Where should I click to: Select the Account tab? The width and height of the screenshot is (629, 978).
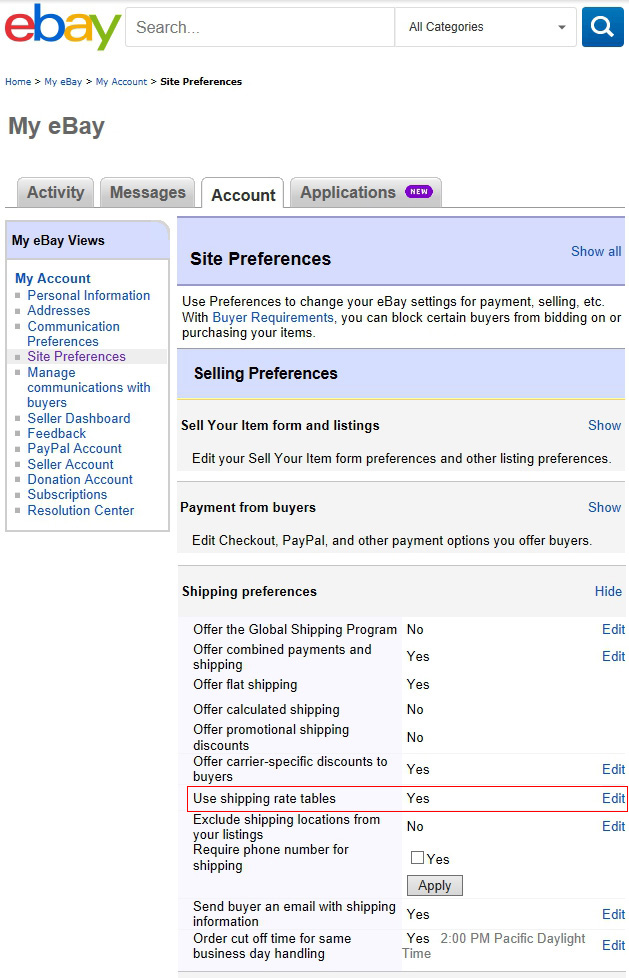(x=243, y=195)
